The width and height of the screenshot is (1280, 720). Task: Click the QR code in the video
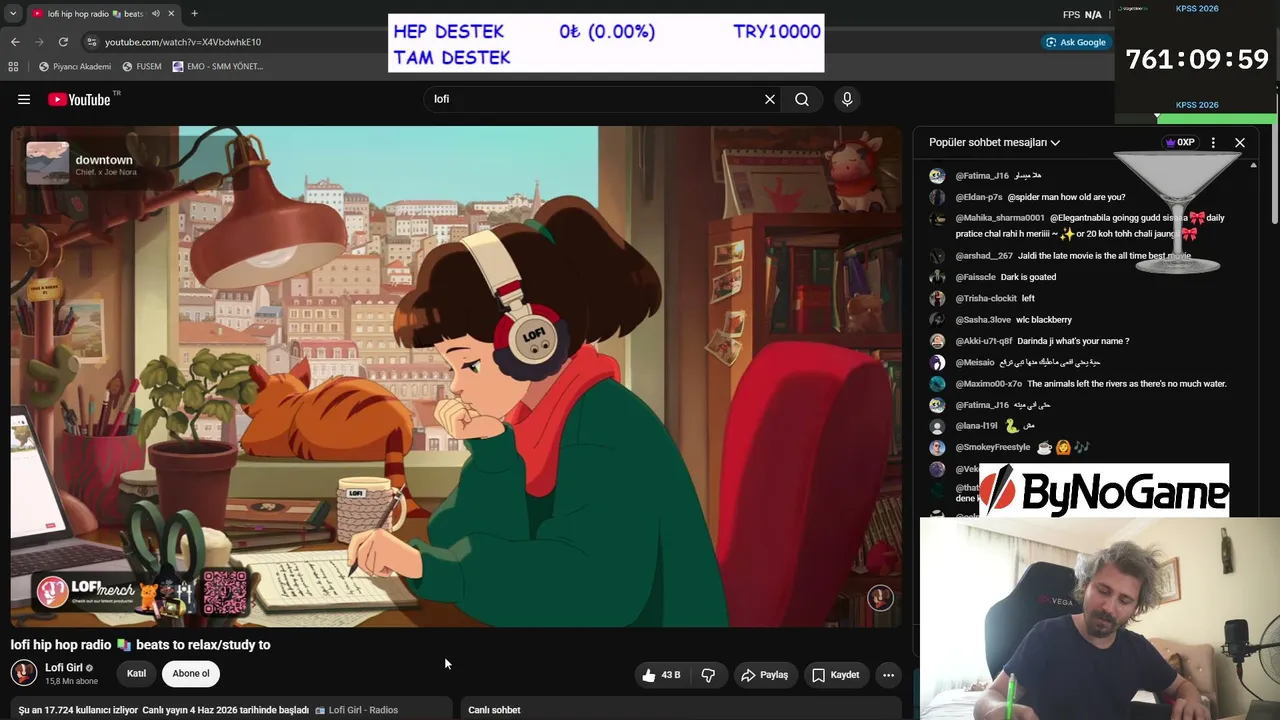[x=224, y=592]
